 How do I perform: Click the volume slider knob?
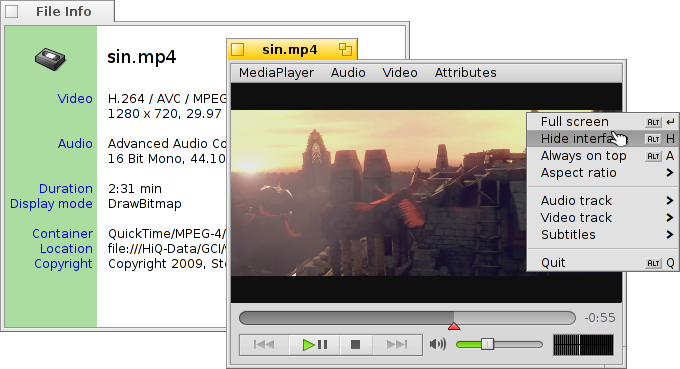coord(487,344)
